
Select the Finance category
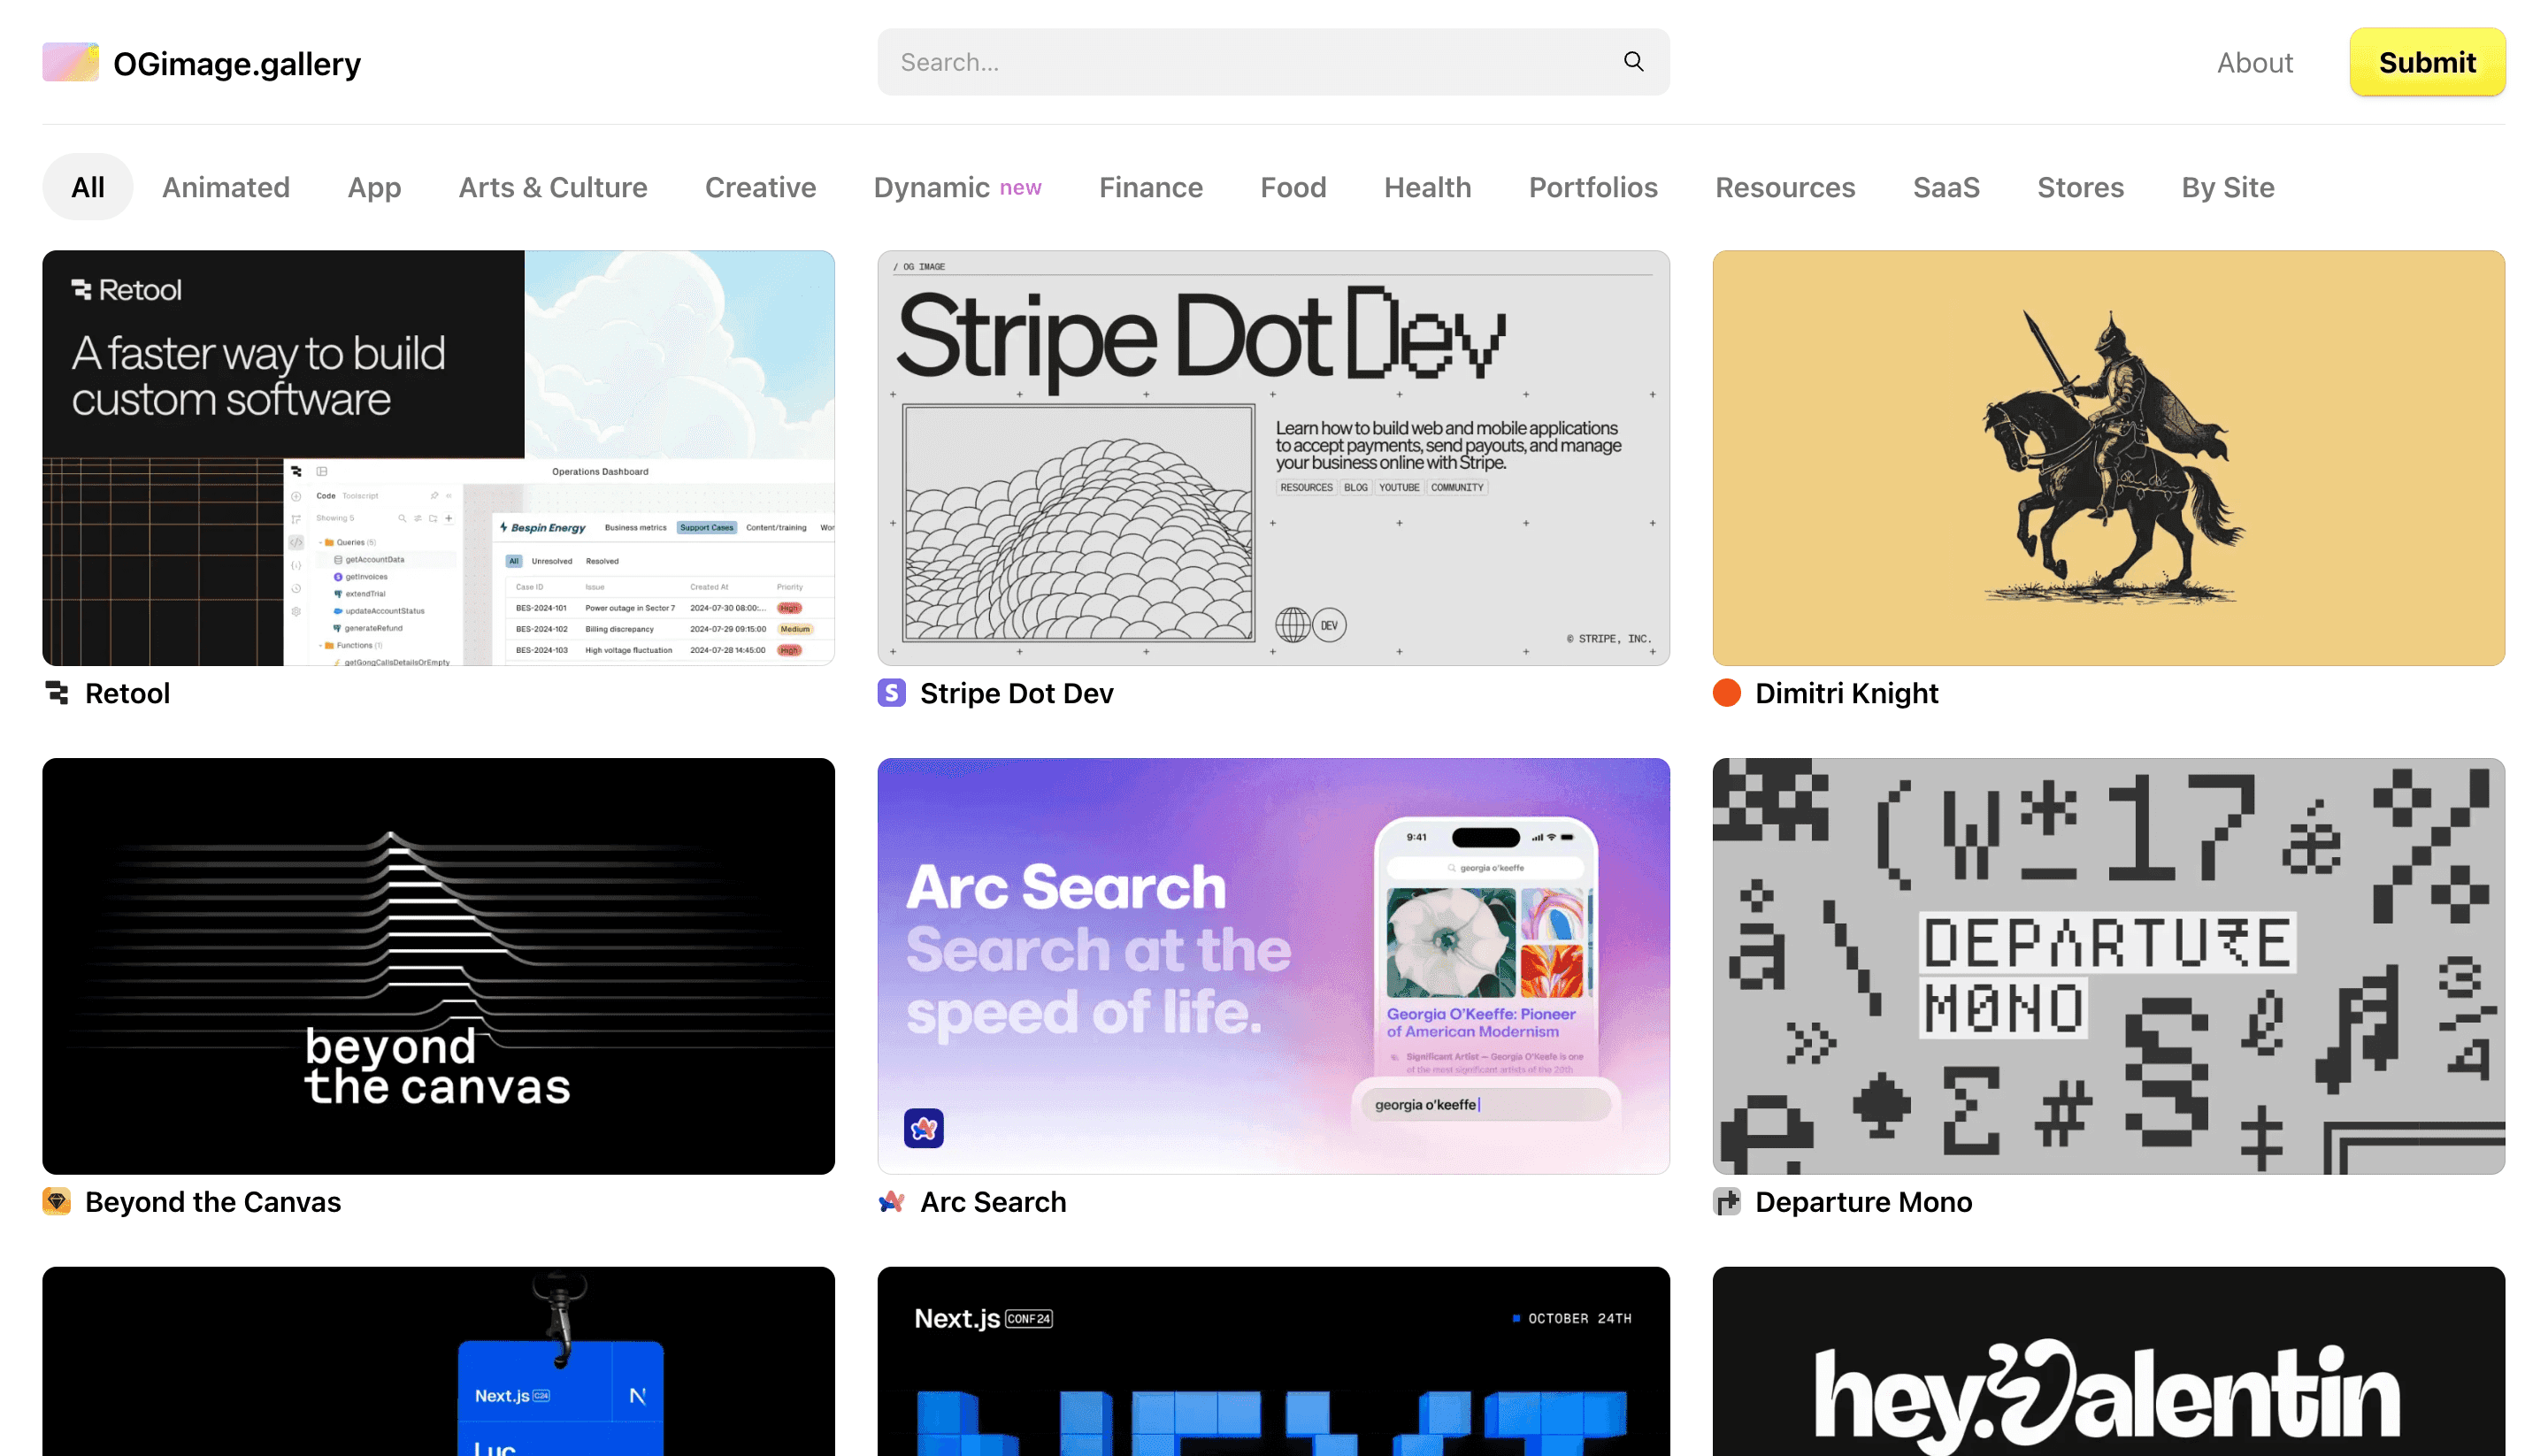(1151, 187)
